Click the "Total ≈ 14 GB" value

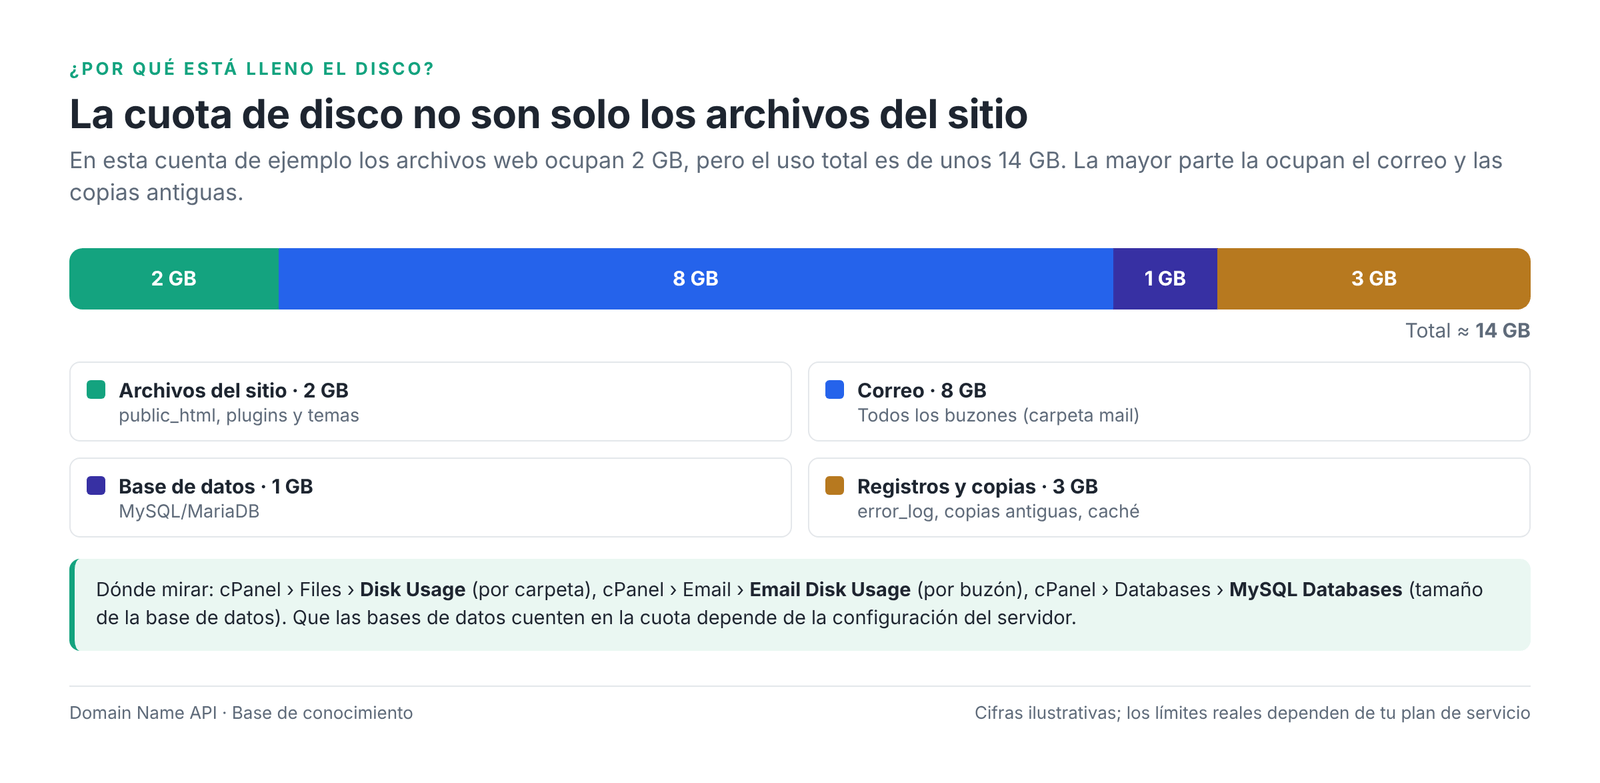[x=1467, y=331]
